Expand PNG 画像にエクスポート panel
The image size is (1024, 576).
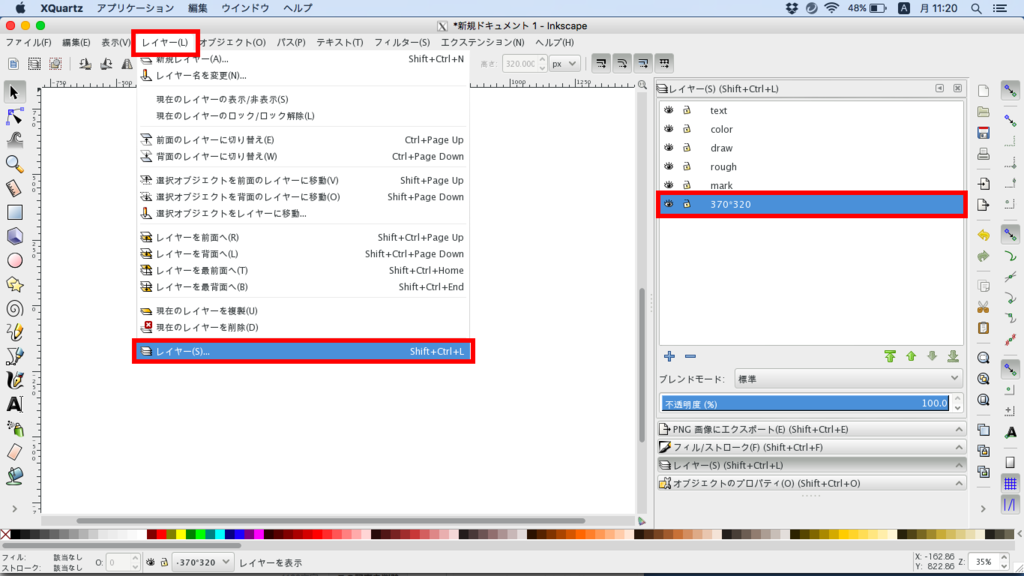(810, 429)
